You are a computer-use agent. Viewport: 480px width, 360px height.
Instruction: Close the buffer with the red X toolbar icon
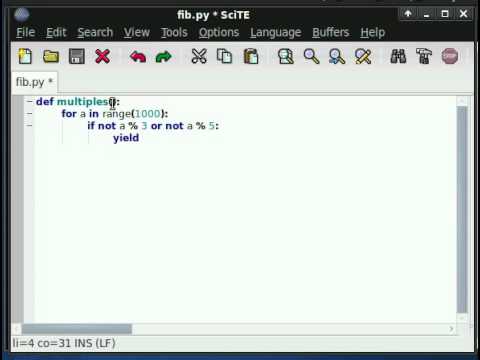pos(103,56)
